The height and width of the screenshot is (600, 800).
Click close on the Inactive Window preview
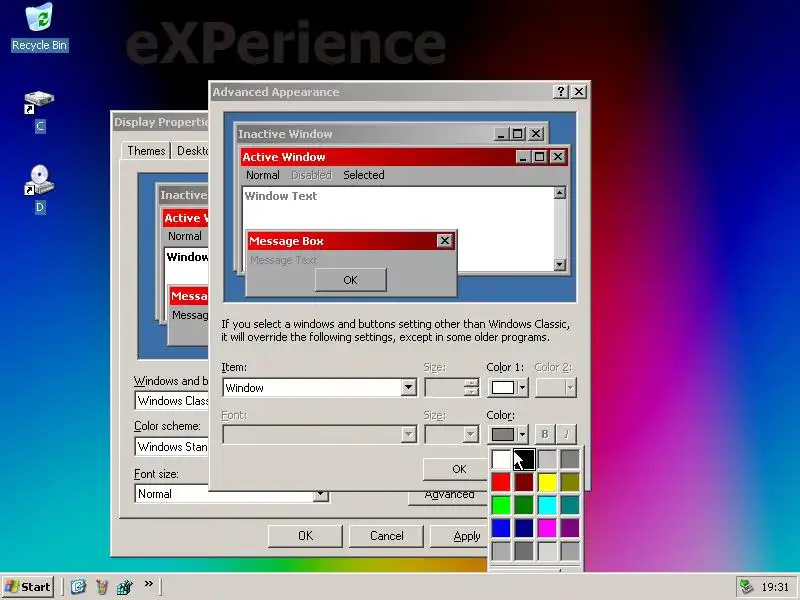536,134
